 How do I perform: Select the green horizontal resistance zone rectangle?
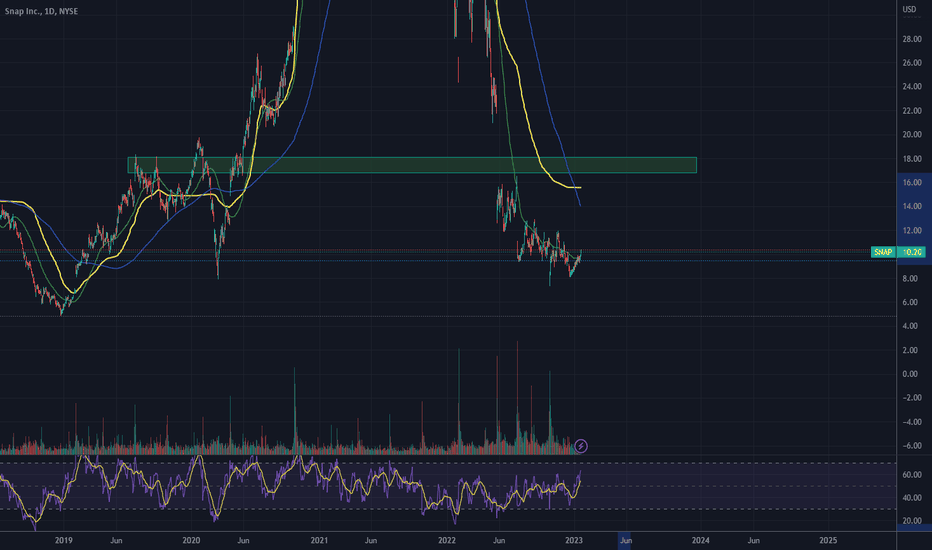412,165
